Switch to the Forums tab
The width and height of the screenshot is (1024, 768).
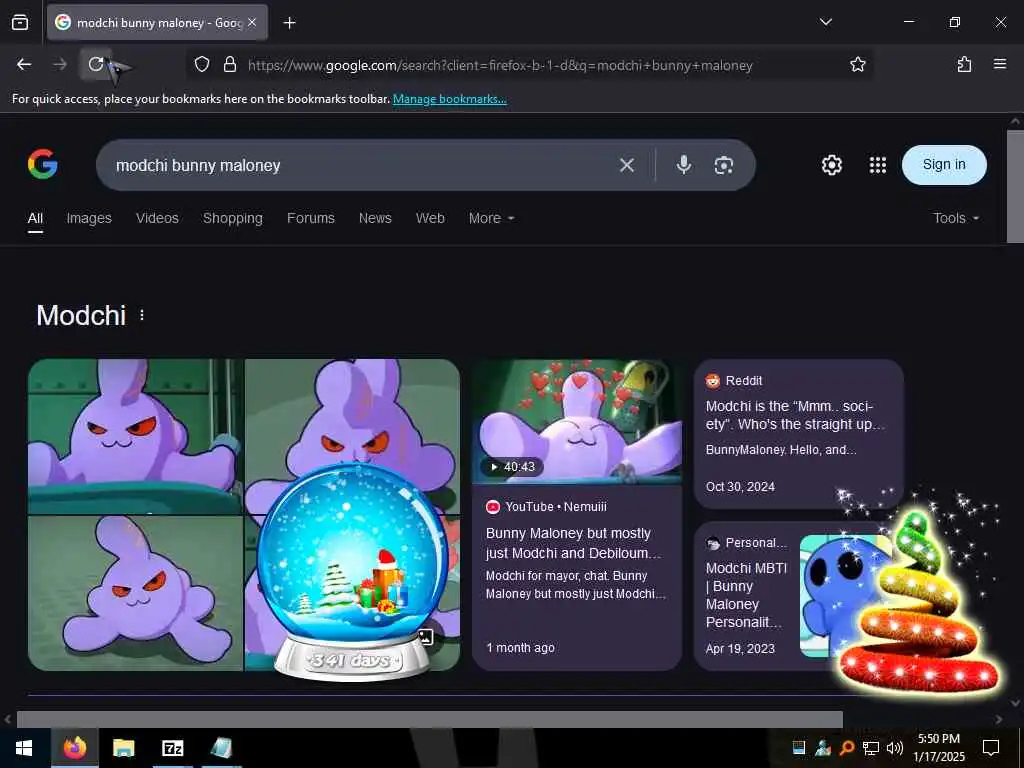pyautogui.click(x=310, y=218)
